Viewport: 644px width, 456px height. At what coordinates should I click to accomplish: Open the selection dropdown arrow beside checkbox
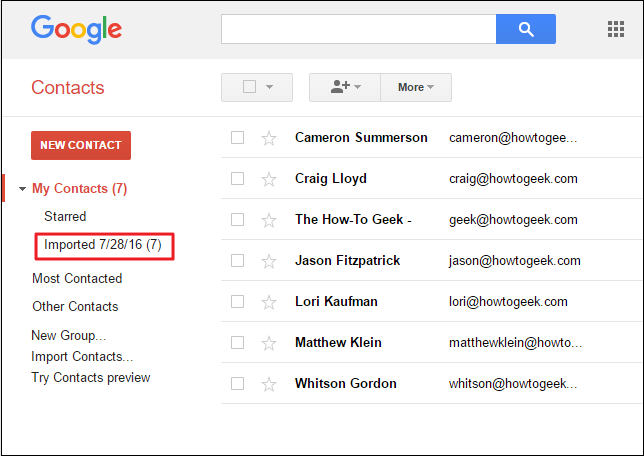click(269, 87)
